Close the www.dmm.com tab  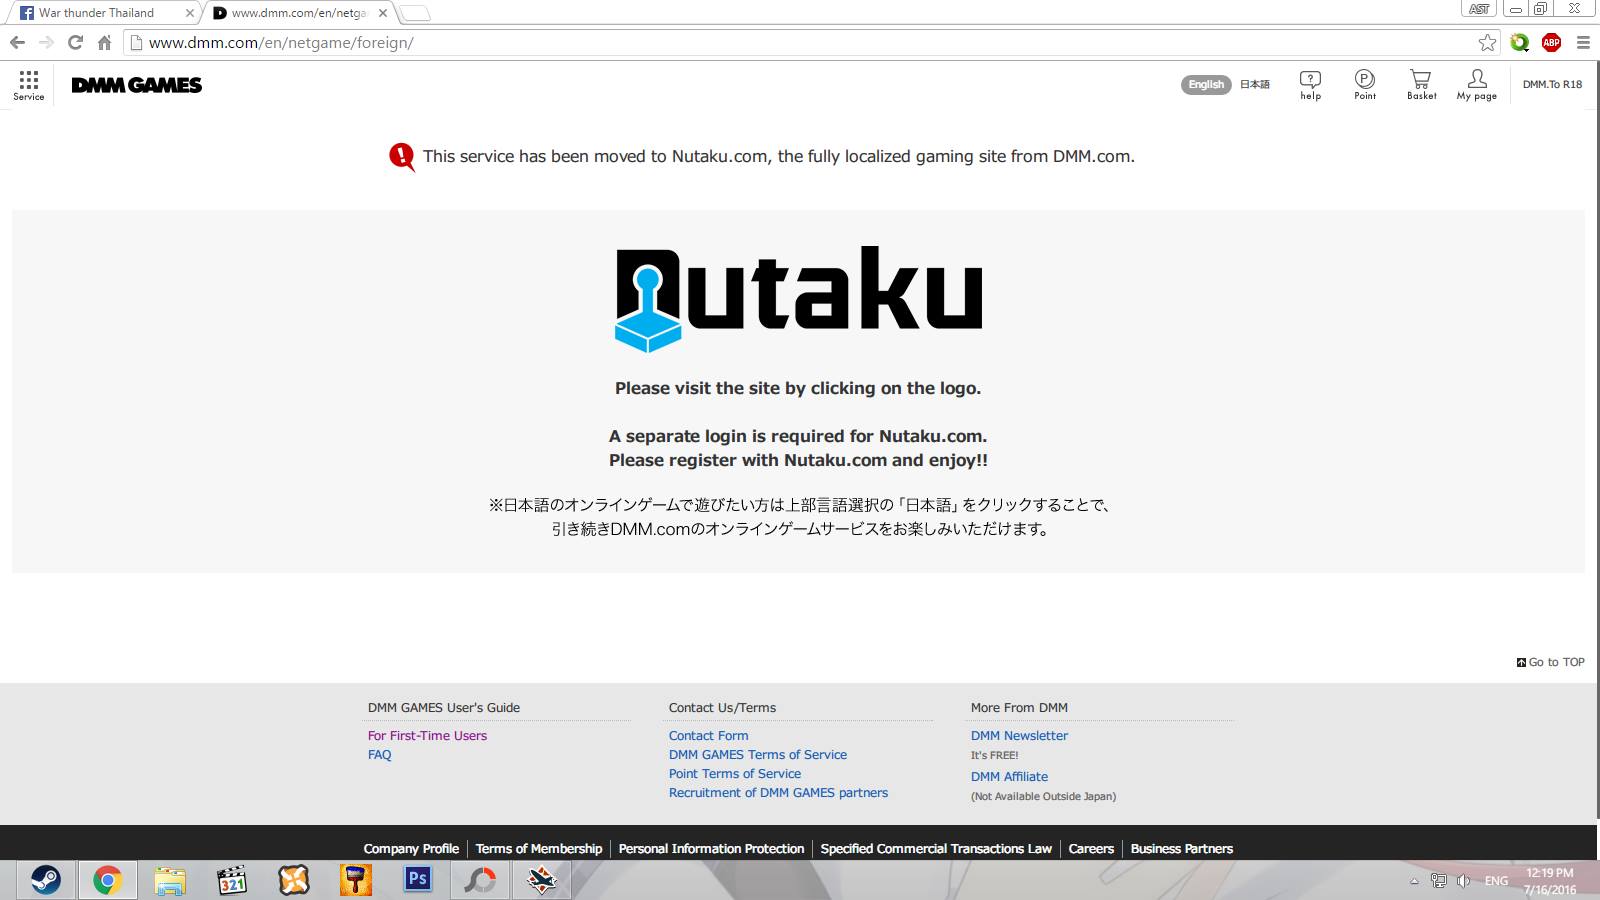coord(383,13)
